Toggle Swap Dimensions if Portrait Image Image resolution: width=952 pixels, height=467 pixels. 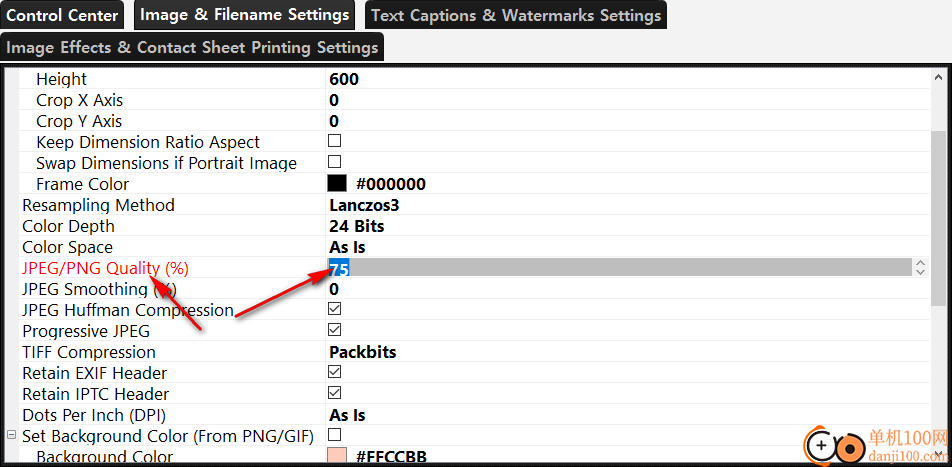tap(335, 163)
